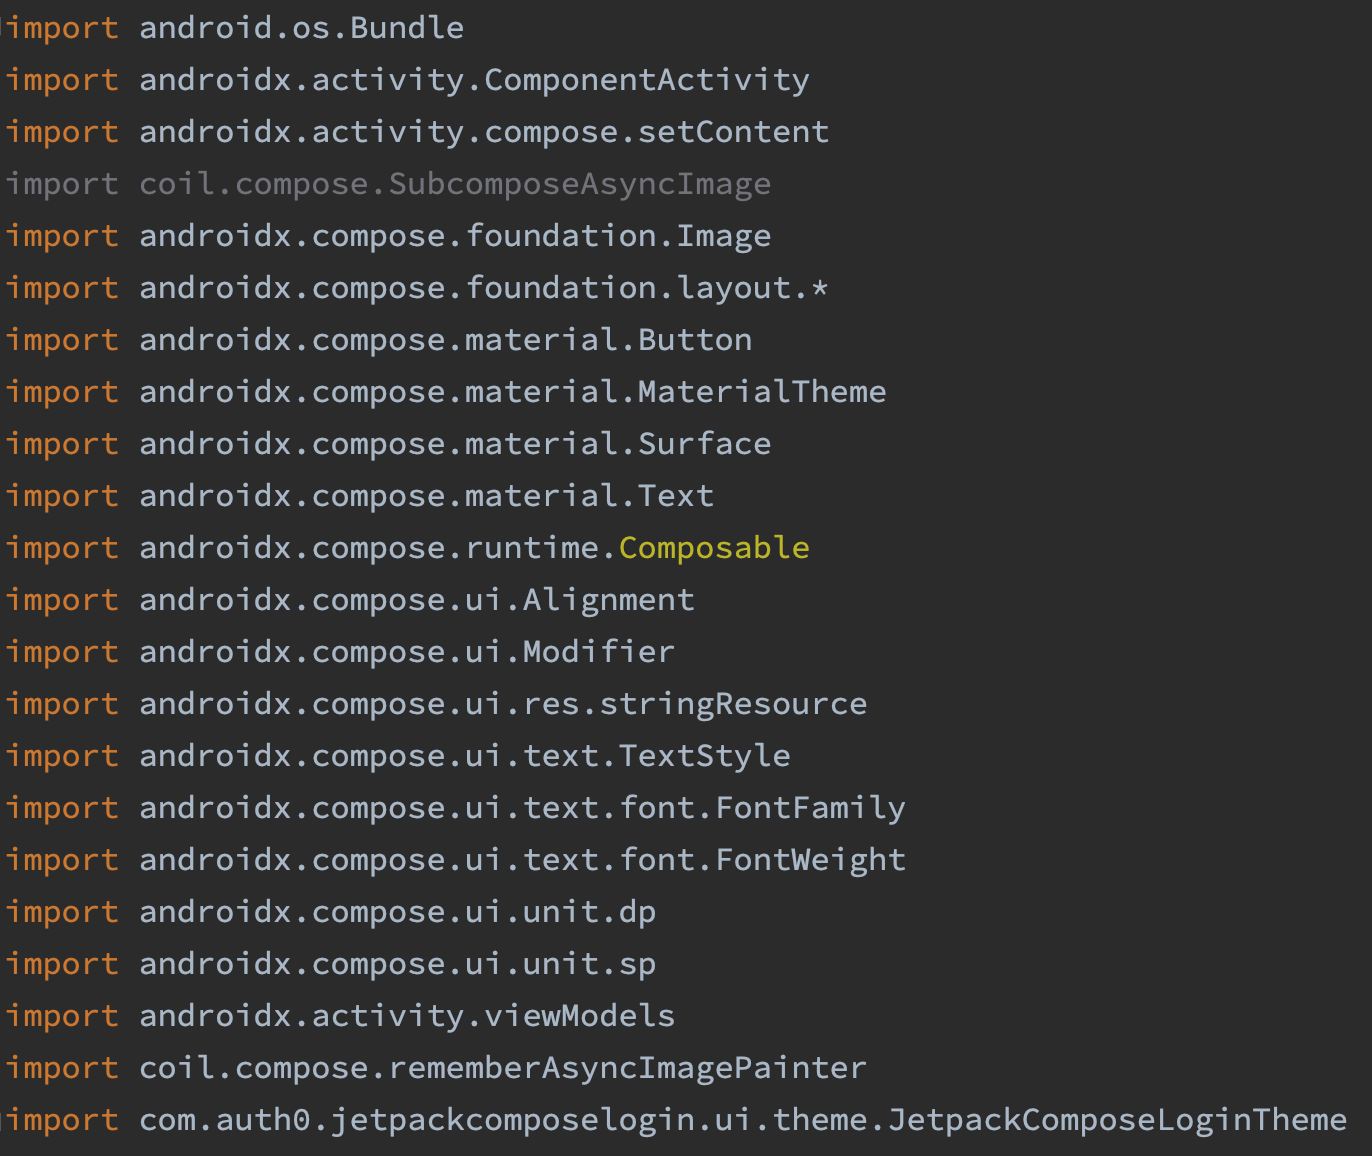Click the foundation.layout.* wildcard import

click(x=646, y=288)
